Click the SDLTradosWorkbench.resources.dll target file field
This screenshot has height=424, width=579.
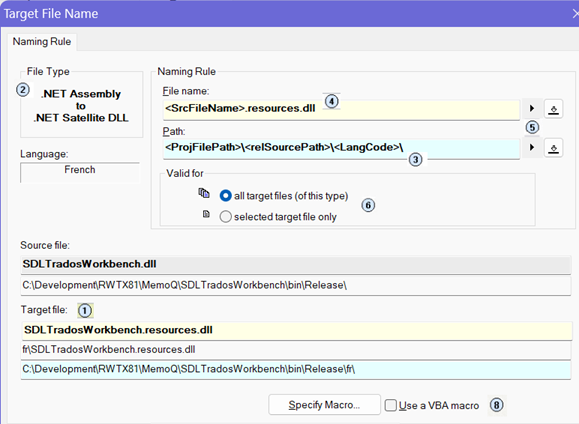pyautogui.click(x=297, y=330)
